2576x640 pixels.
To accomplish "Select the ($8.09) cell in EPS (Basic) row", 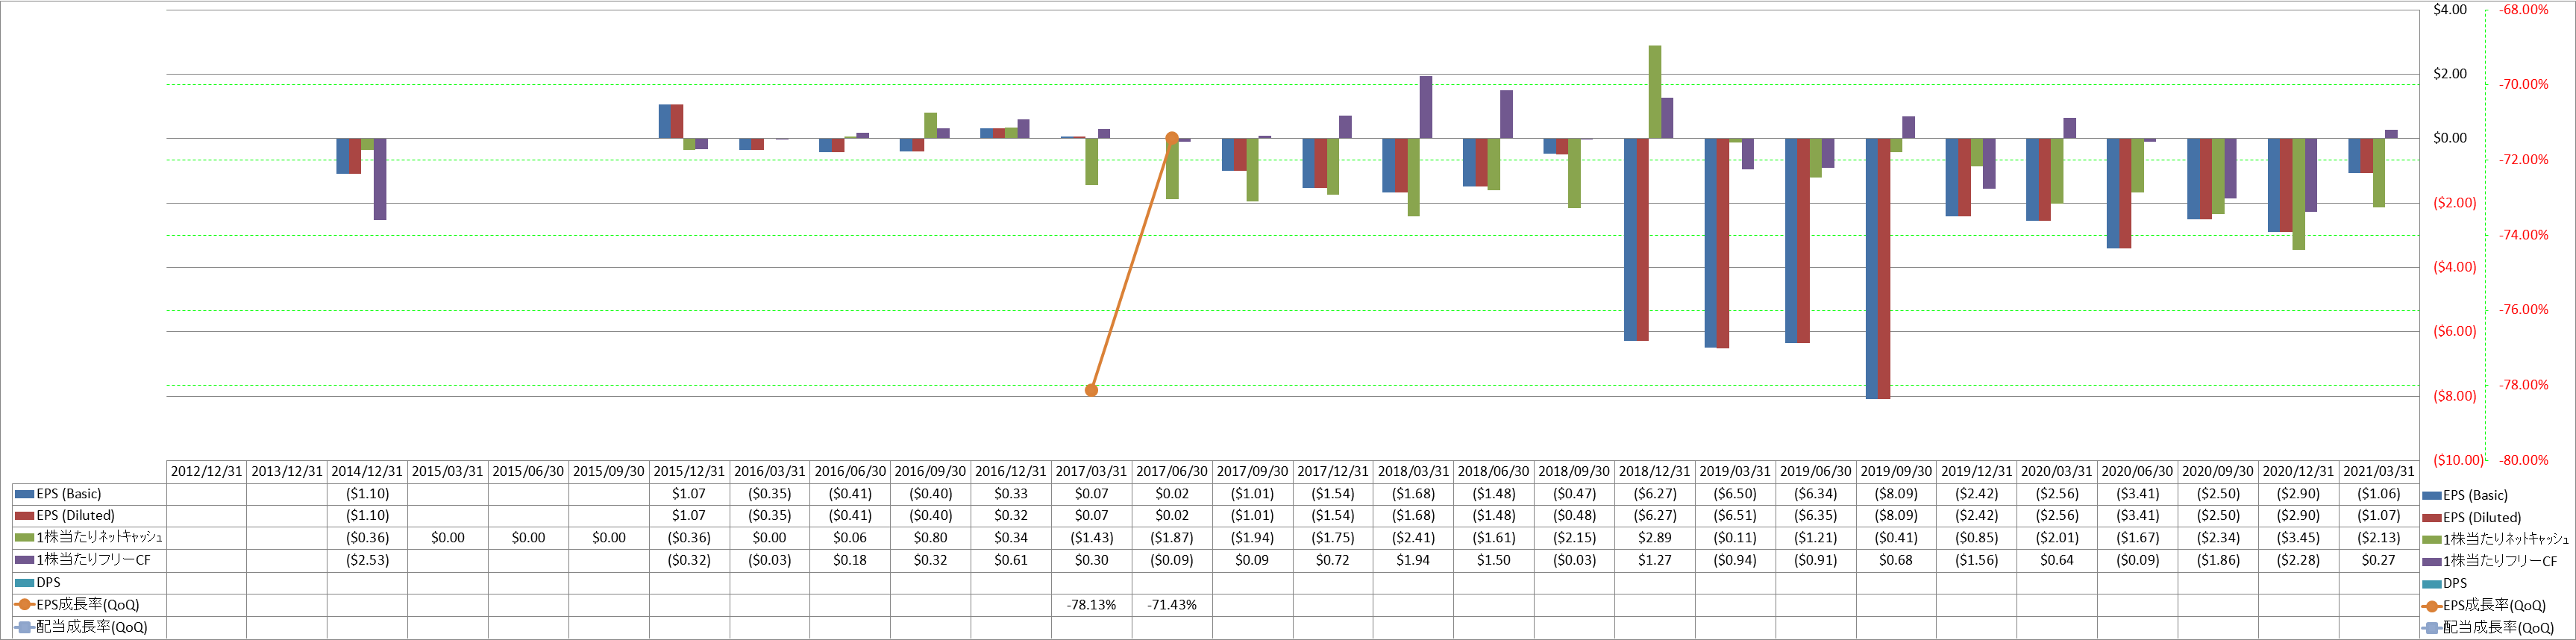I will [1896, 494].
